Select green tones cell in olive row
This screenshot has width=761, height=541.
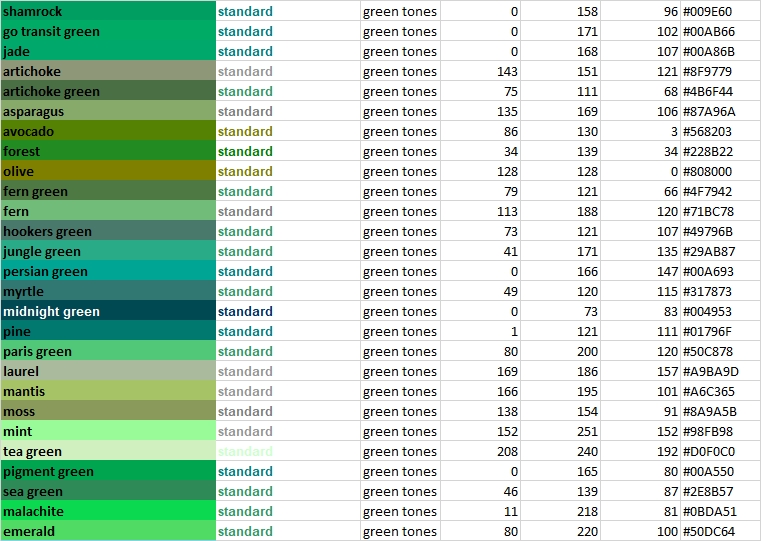tap(400, 171)
